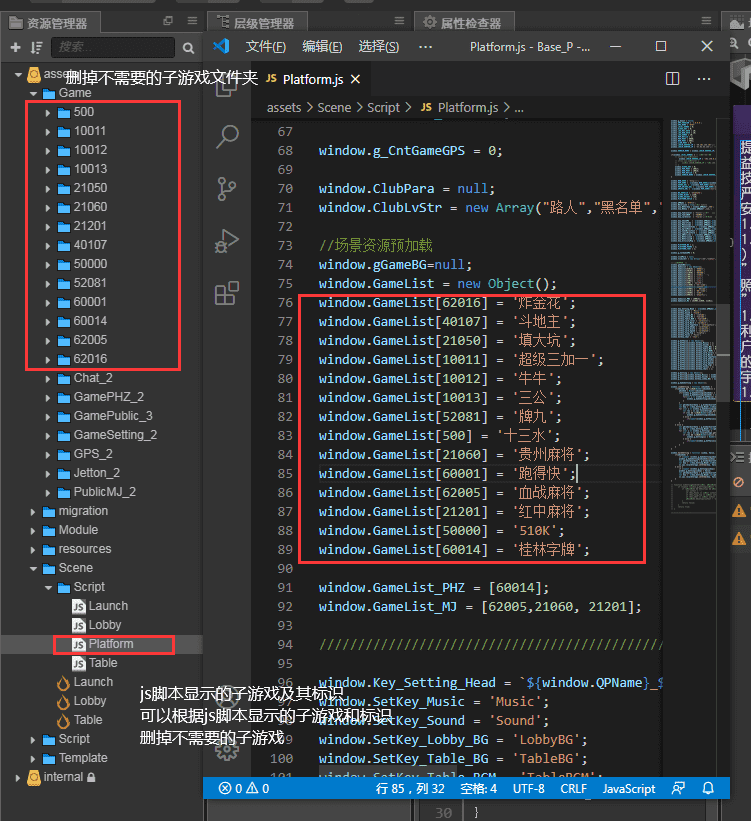Image resolution: width=751 pixels, height=821 pixels.
Task: Open the Source Control view
Action: pos(227,189)
